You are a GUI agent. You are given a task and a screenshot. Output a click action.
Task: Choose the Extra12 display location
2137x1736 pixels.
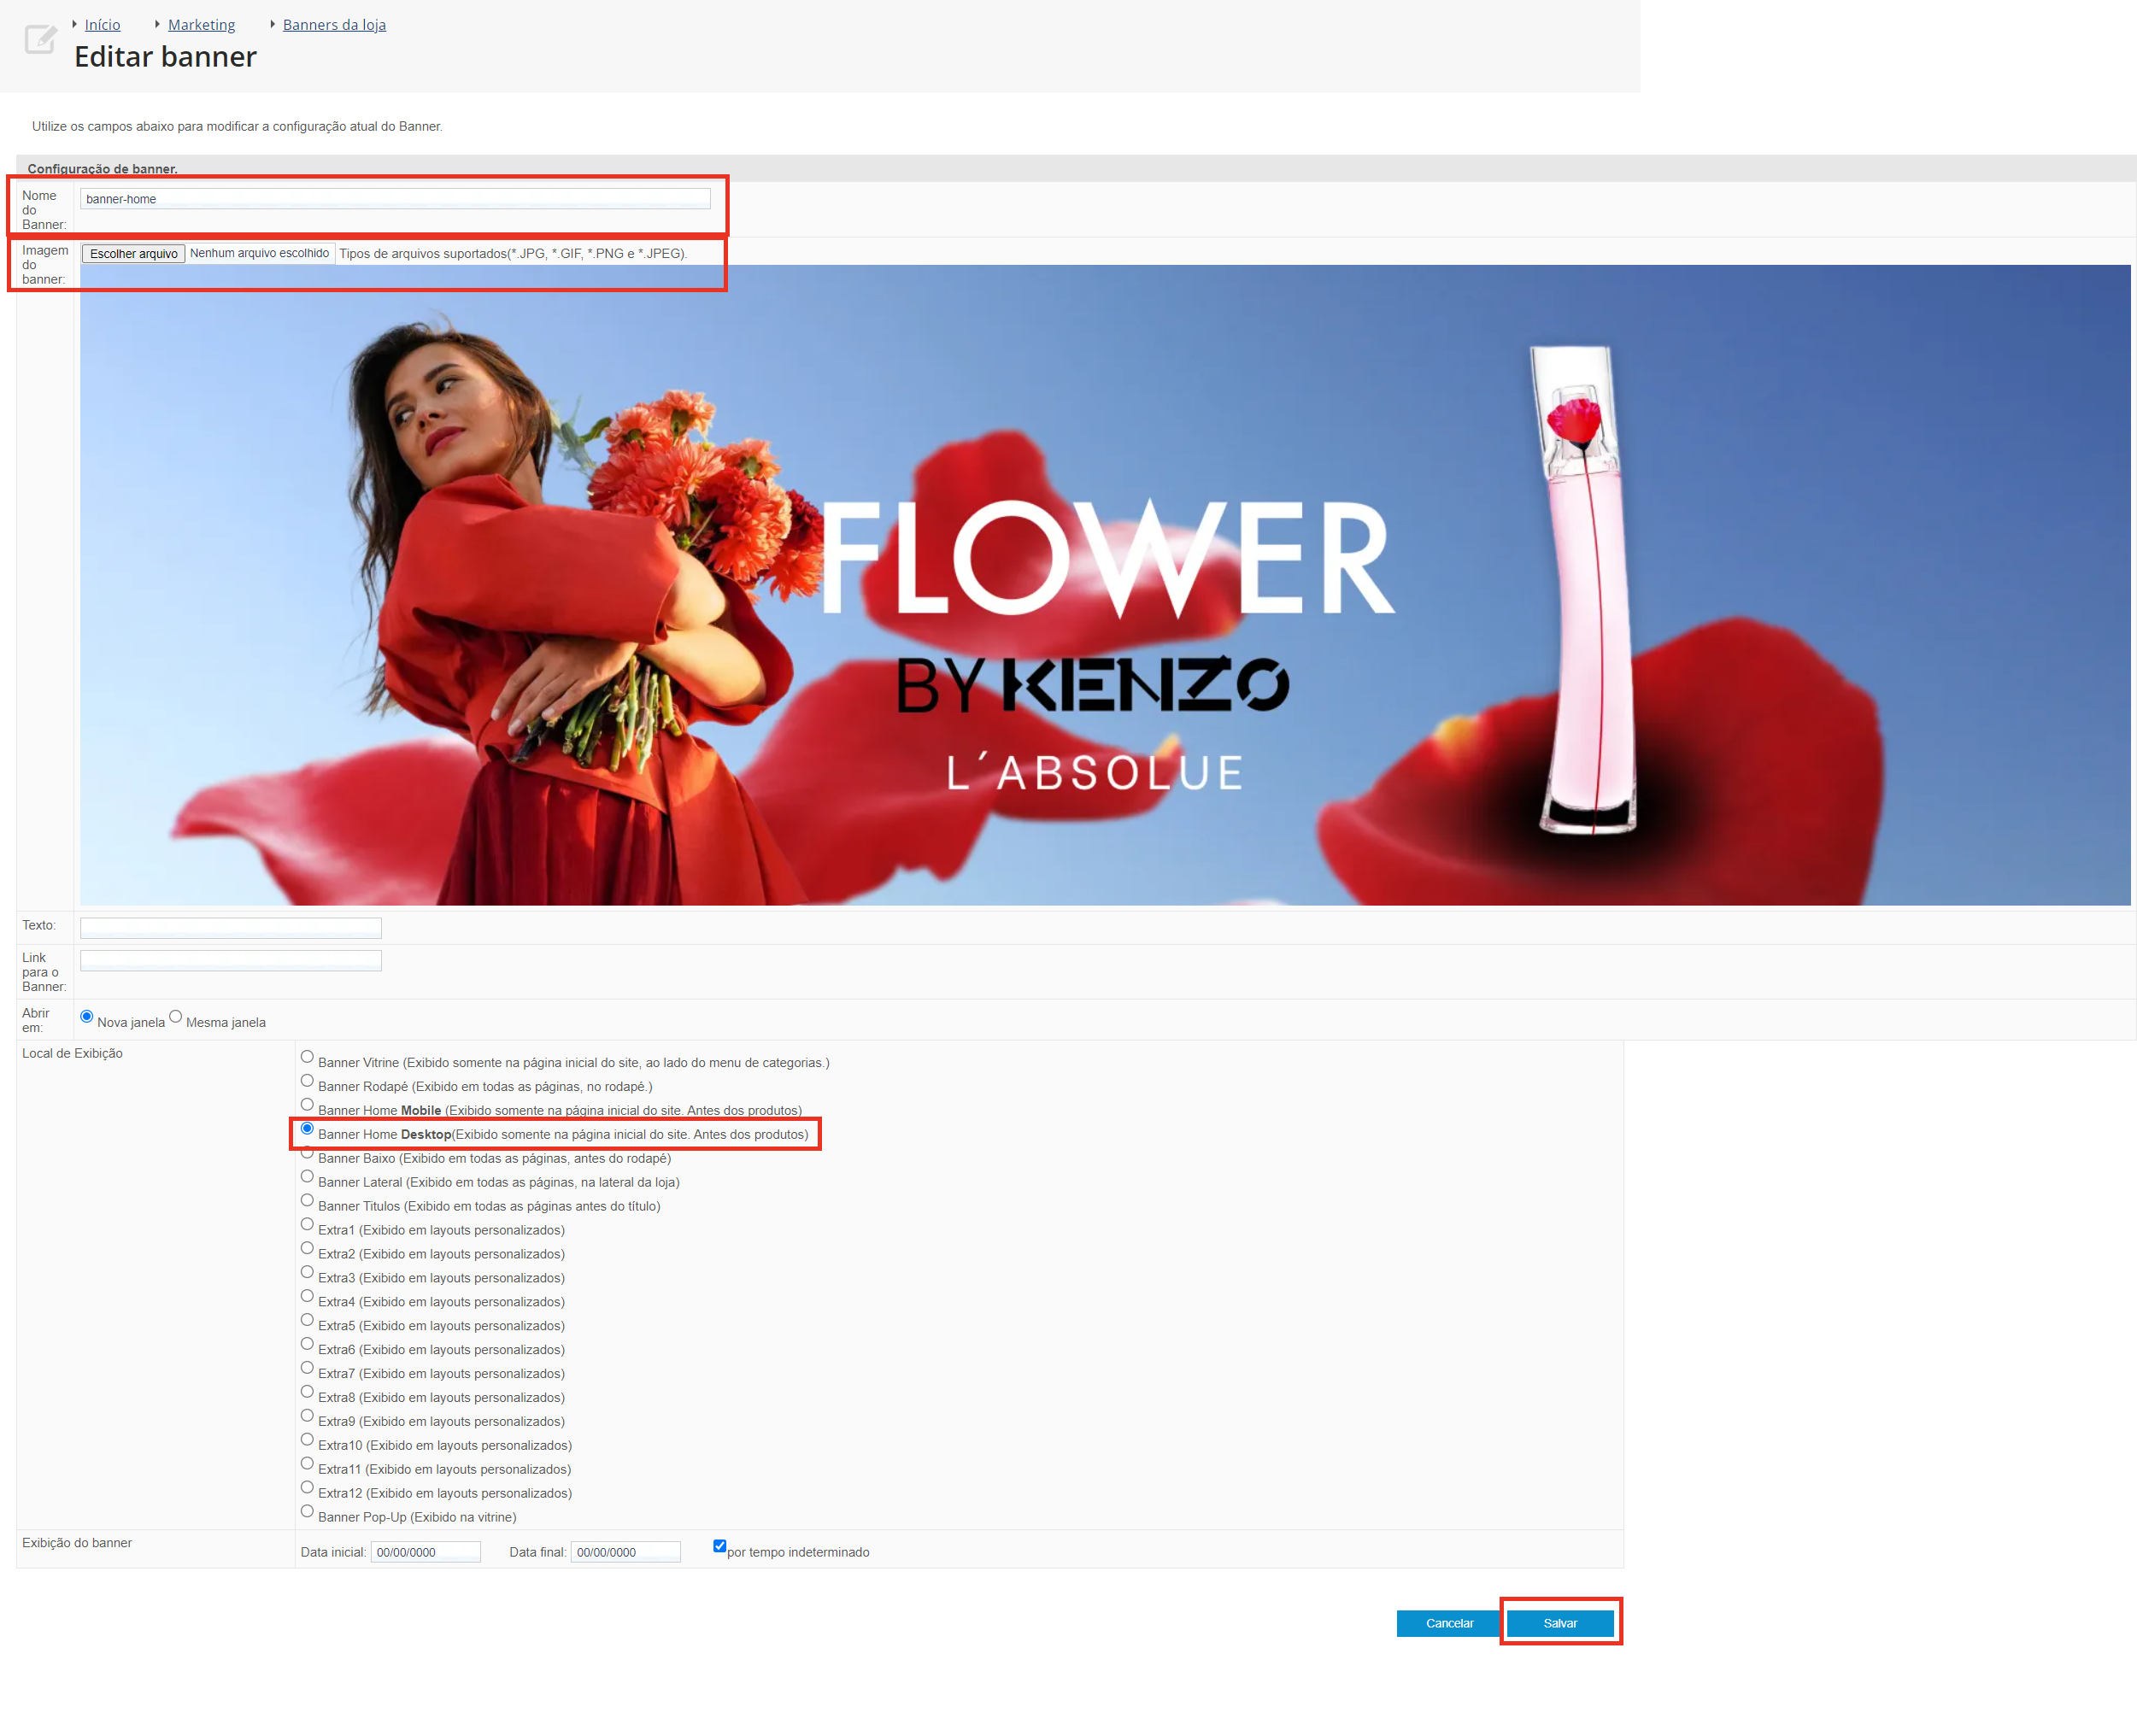tap(307, 1489)
